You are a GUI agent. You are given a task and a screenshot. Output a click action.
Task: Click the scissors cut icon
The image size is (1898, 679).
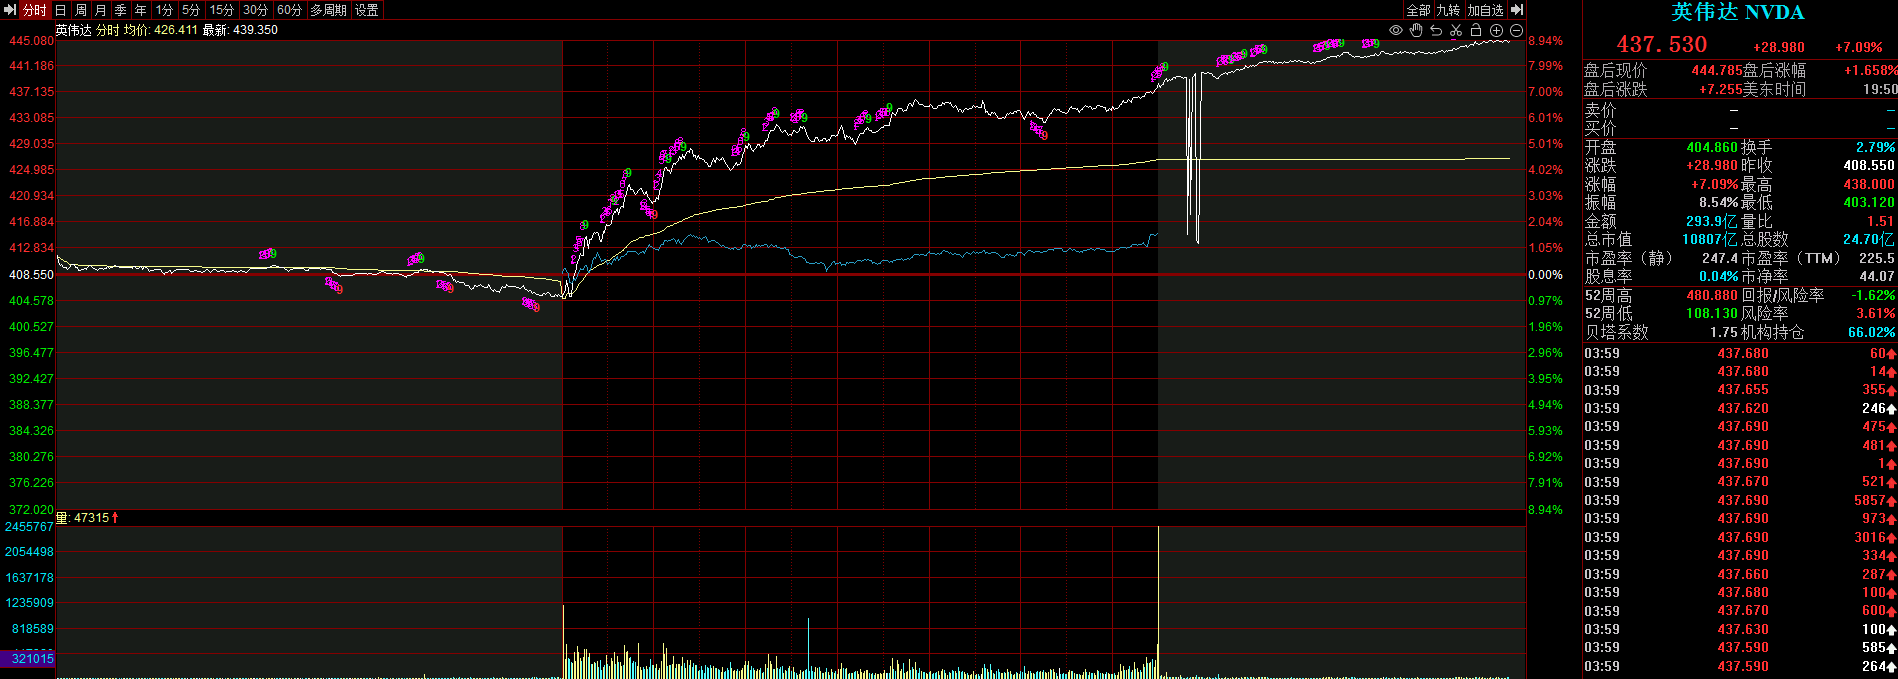(x=1456, y=30)
